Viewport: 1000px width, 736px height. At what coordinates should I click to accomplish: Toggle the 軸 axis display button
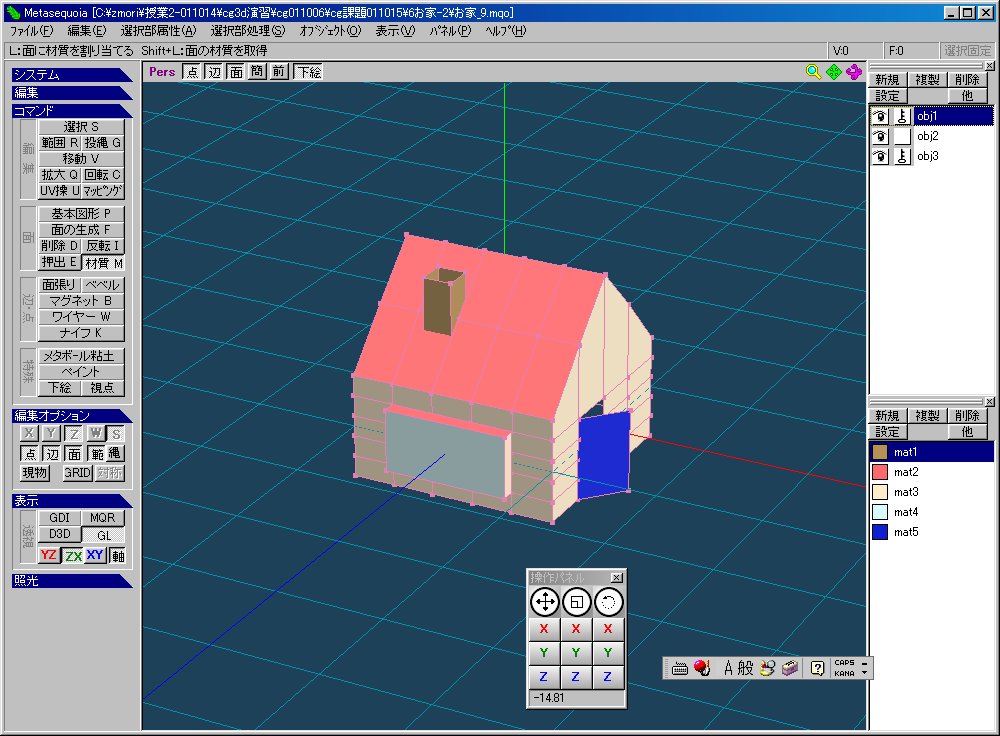(118, 556)
